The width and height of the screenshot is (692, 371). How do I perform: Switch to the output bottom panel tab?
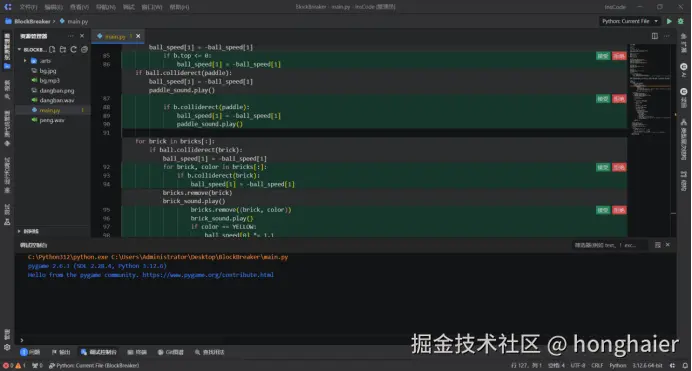pos(61,352)
